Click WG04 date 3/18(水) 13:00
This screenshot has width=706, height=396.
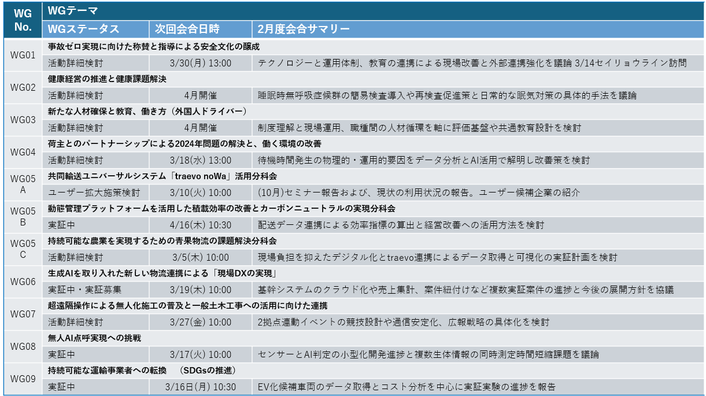200,160
